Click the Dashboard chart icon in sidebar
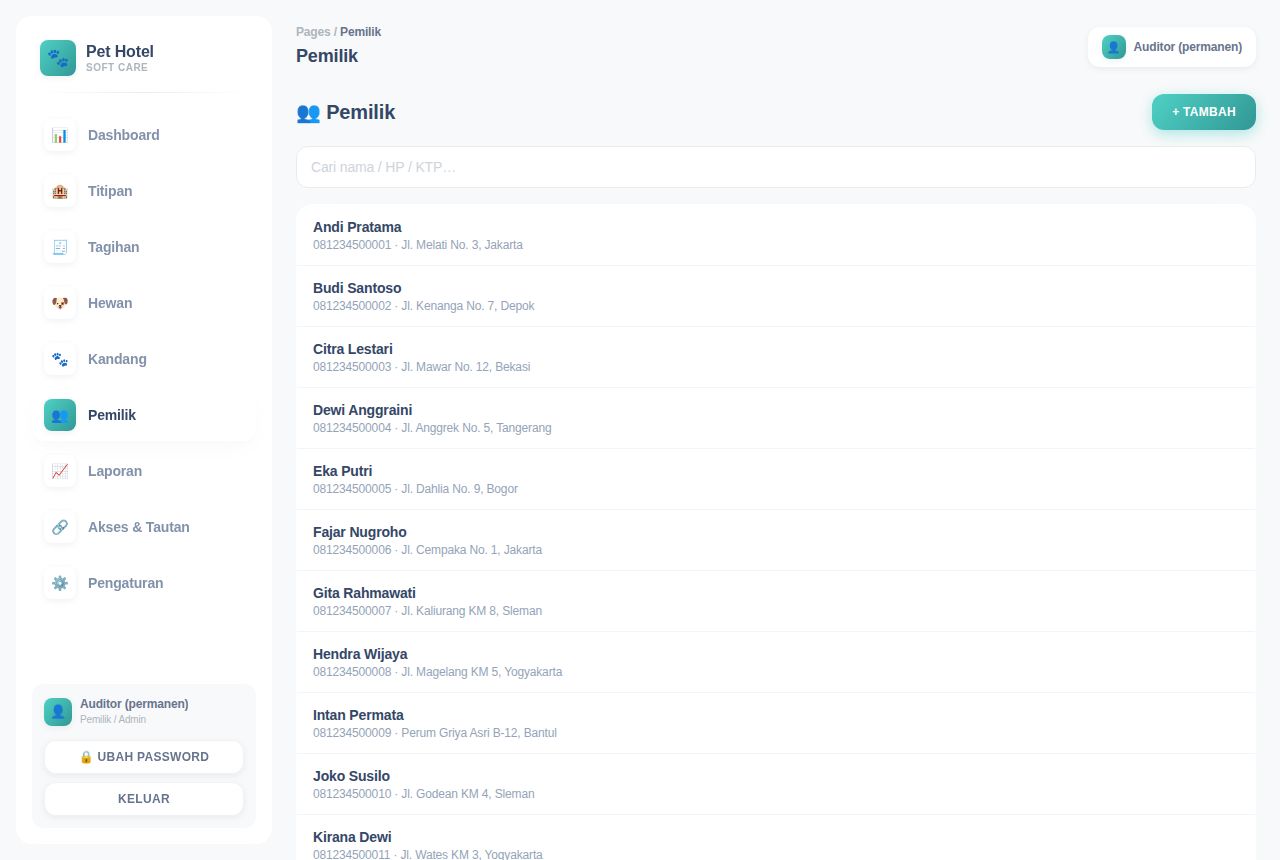Screen dimensions: 1280x860 60,135
